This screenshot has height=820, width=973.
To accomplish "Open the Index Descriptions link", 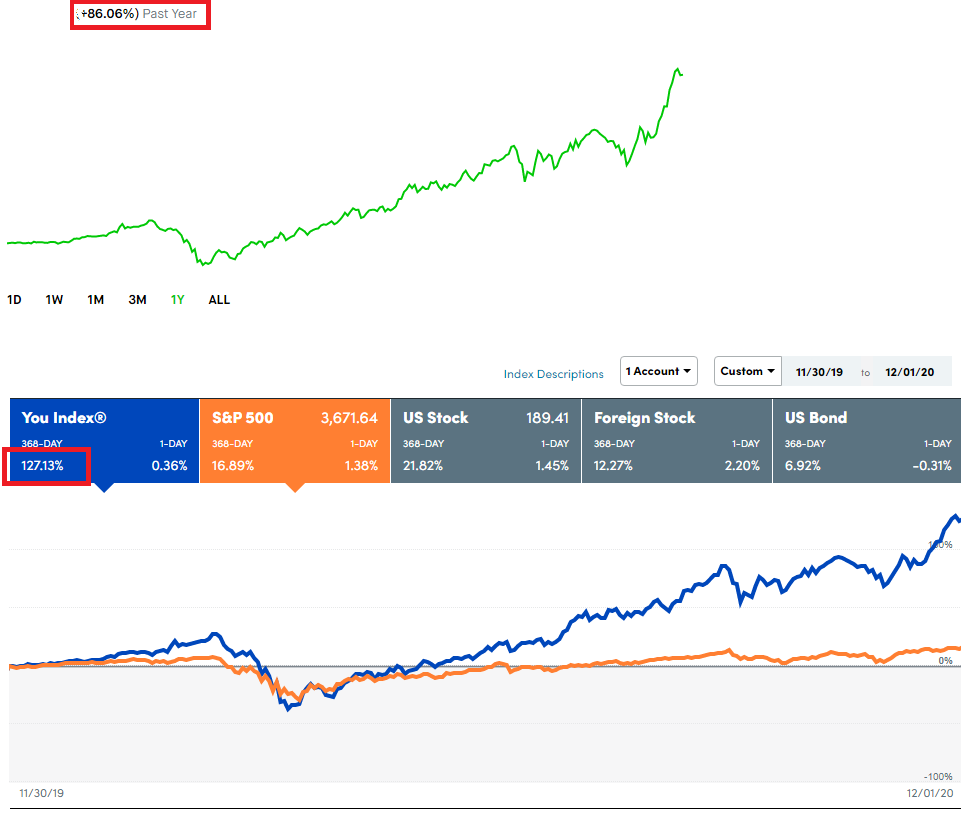I will [x=554, y=374].
